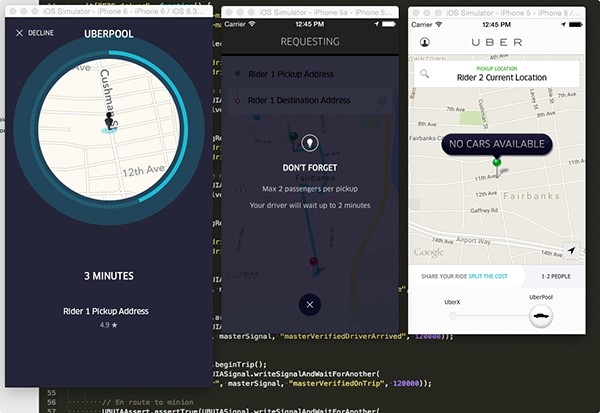Tap the lightbulb tip icon above DON'T FORGET
Viewport: 600px width, 413px height.
[310, 143]
